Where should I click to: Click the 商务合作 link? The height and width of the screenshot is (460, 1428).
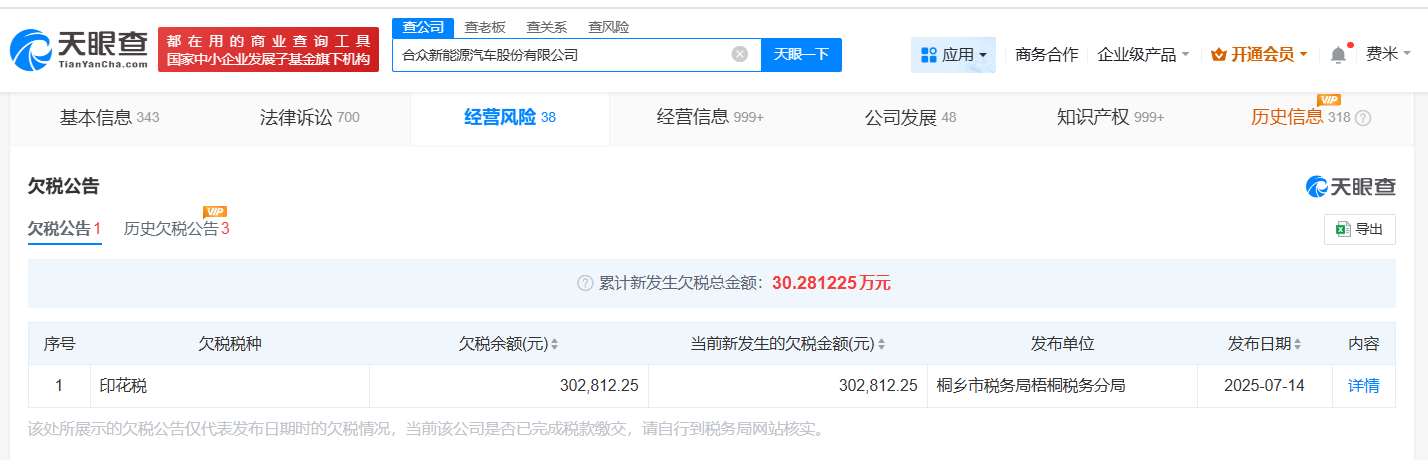[x=1046, y=55]
